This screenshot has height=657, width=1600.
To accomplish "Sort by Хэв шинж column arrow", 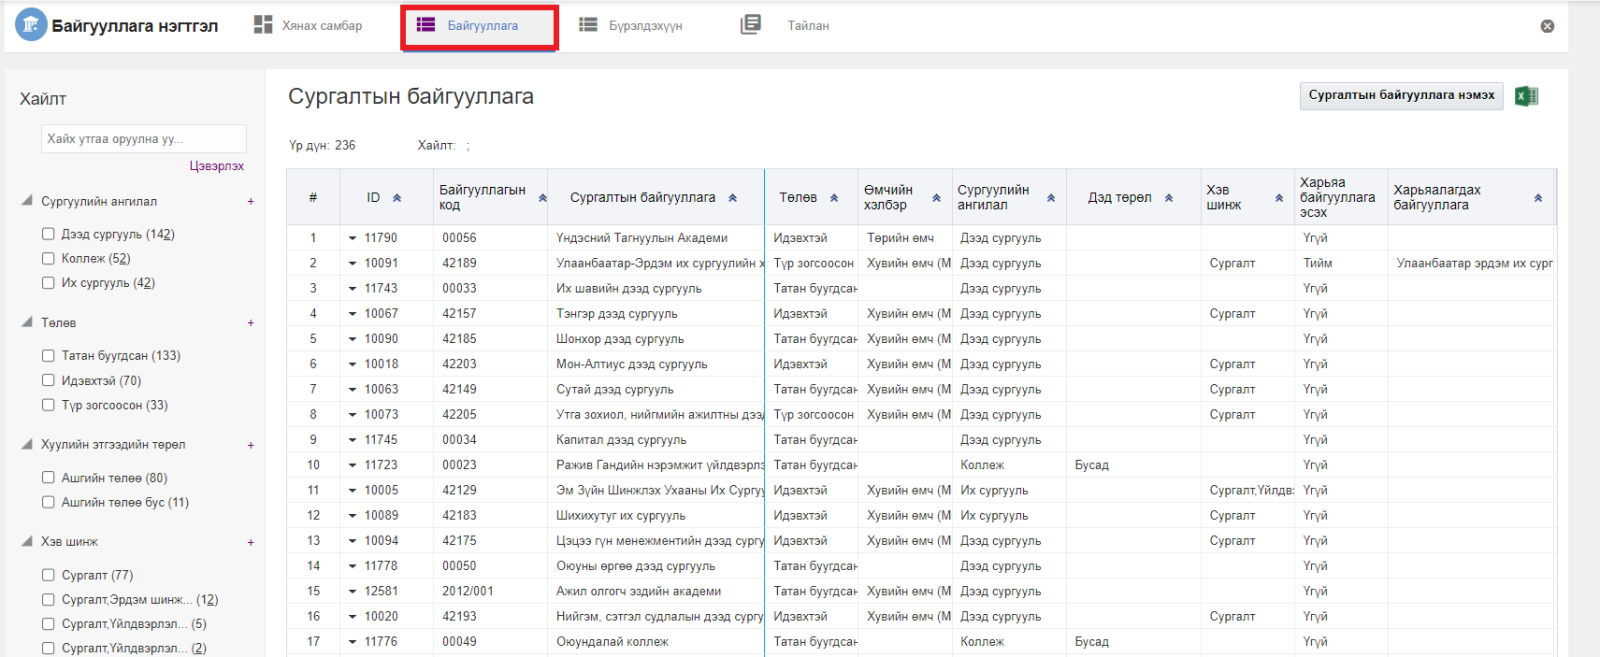I will click(1279, 198).
